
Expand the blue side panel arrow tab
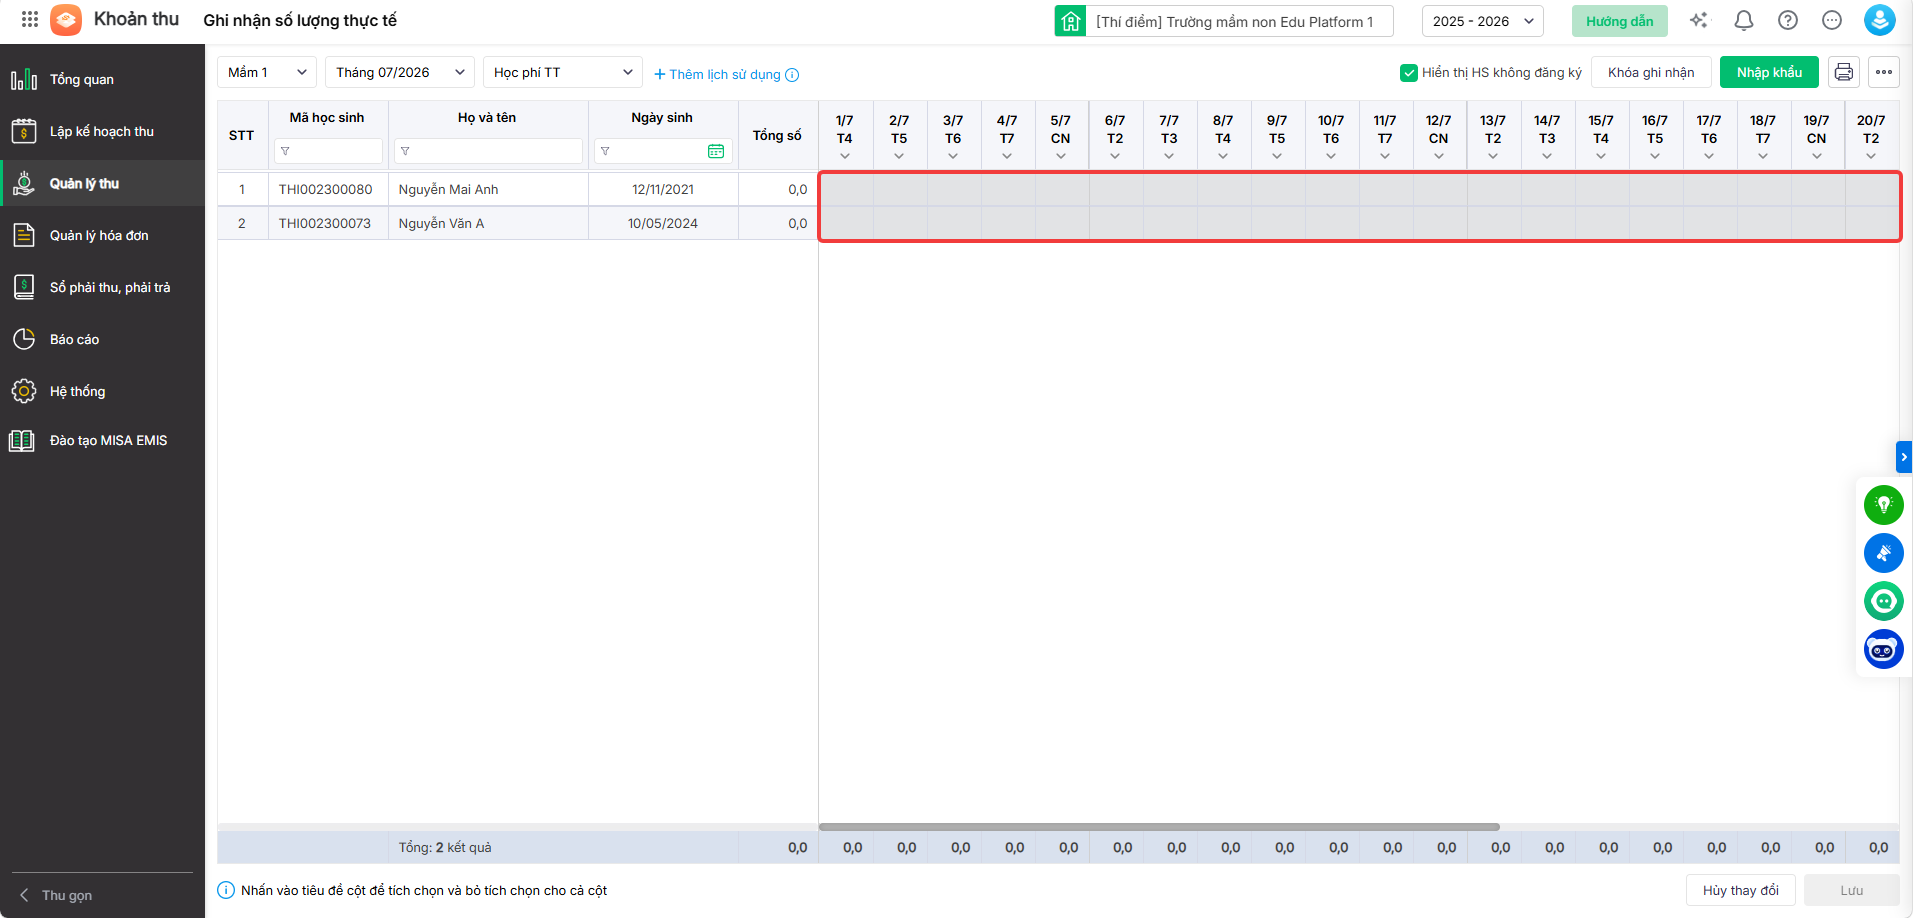pos(1904,457)
